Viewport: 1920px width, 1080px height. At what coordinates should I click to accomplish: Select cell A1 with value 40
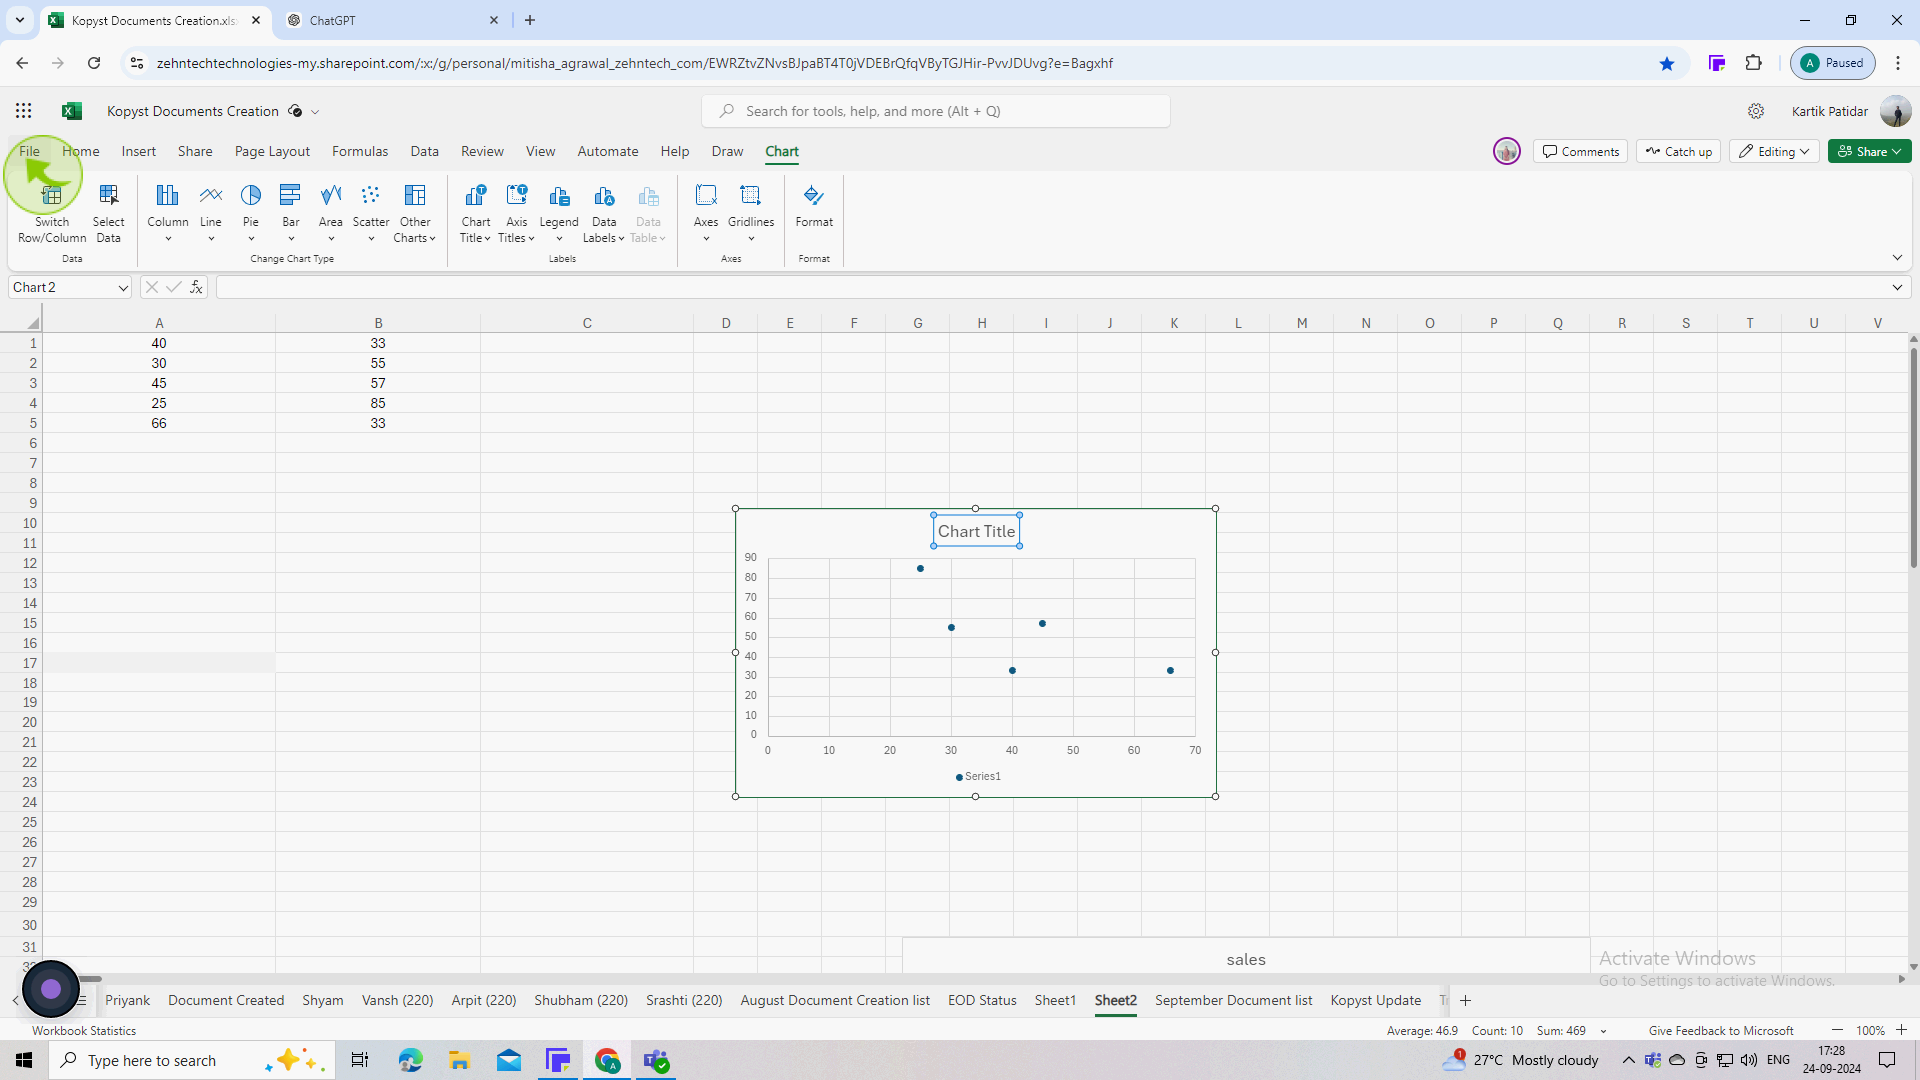point(159,343)
